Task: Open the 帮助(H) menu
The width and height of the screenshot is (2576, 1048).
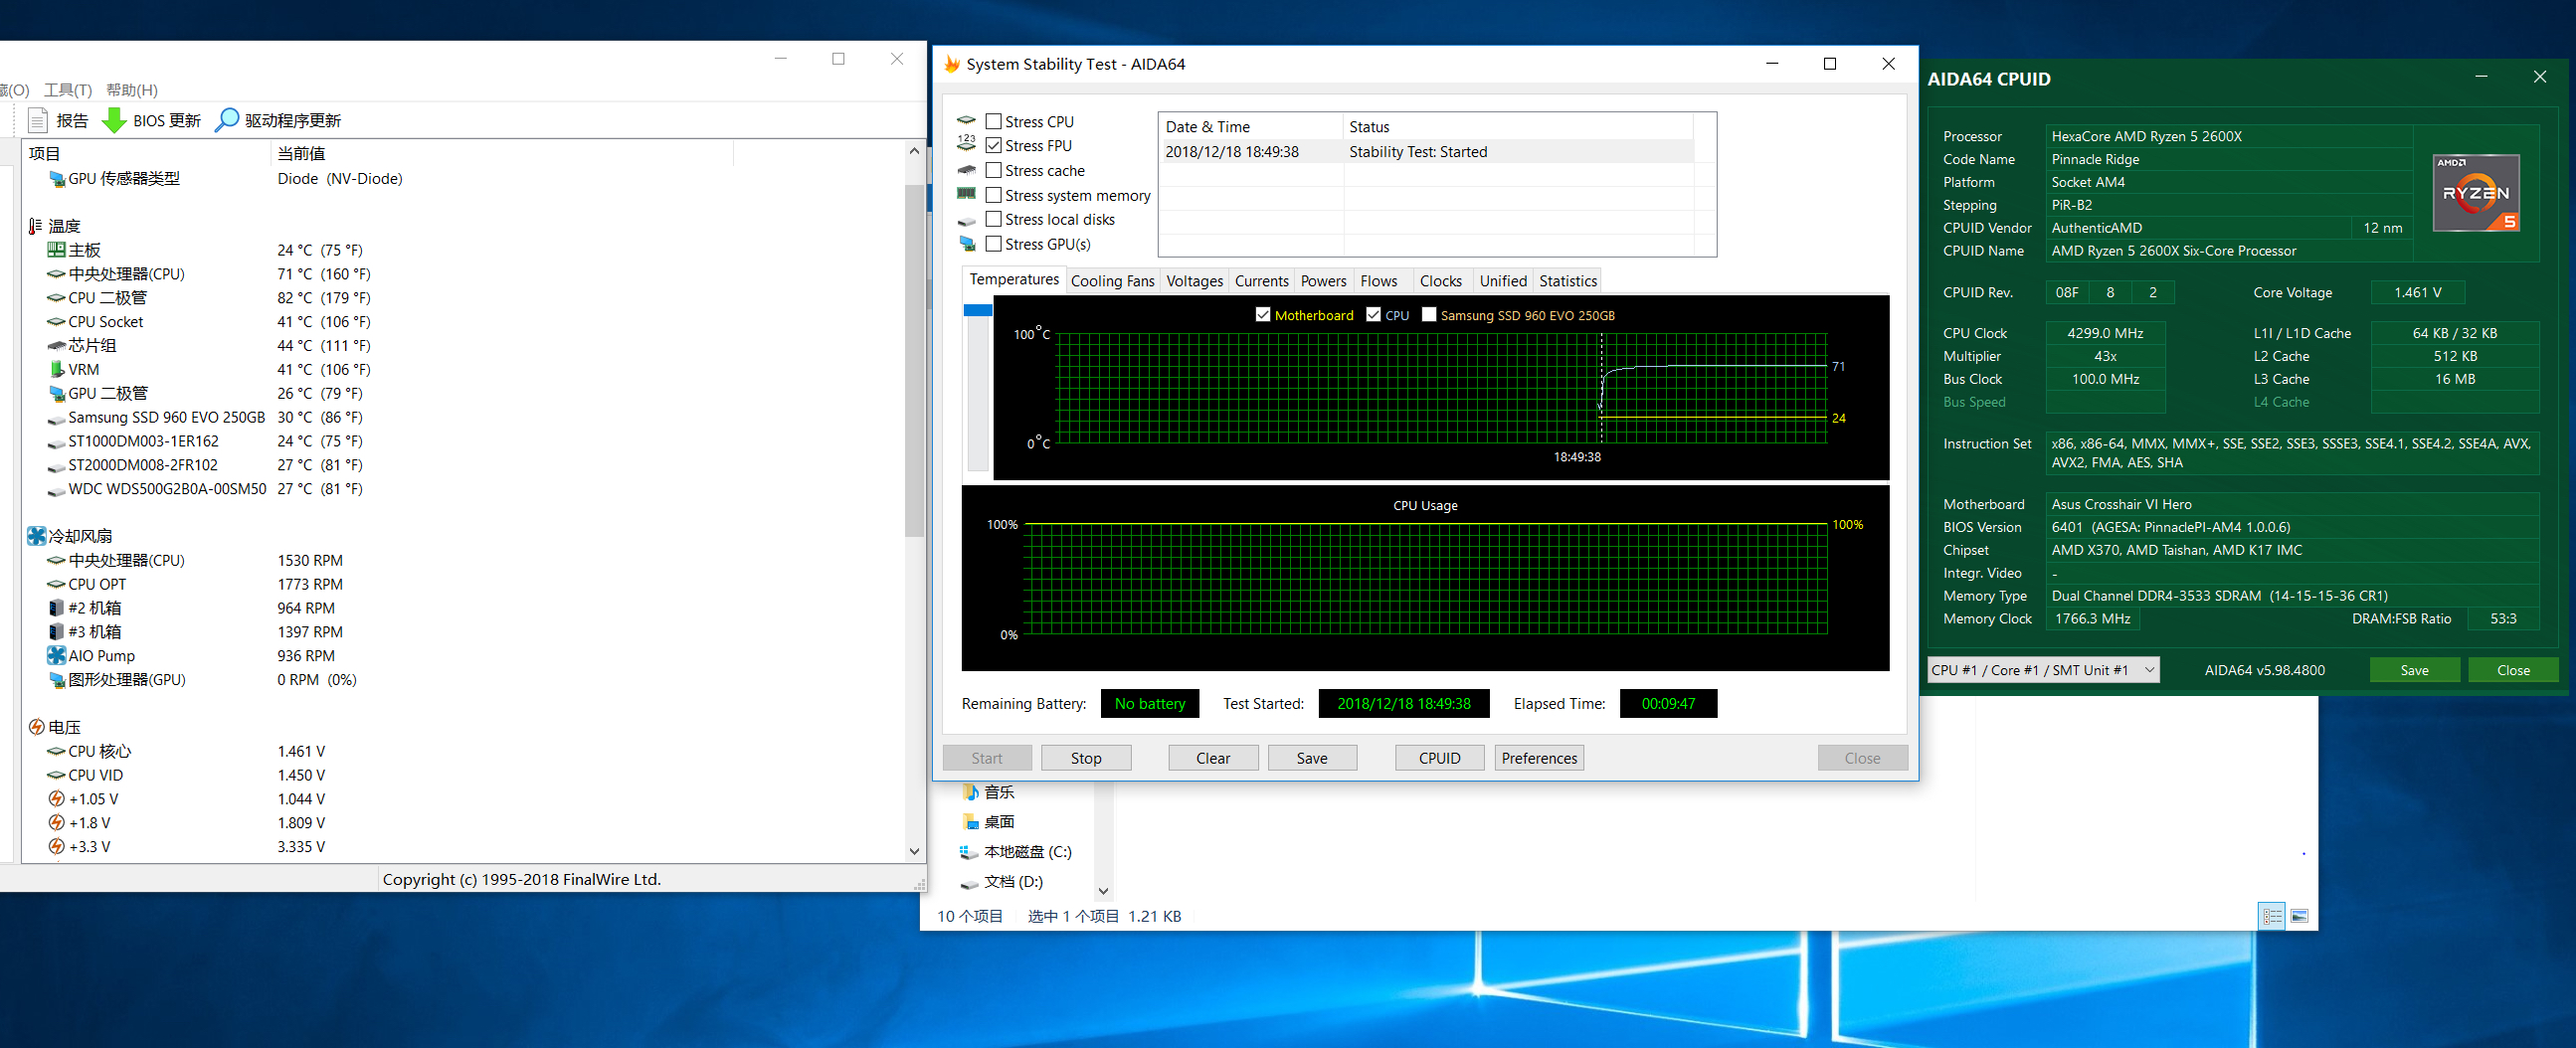Action: click(131, 90)
